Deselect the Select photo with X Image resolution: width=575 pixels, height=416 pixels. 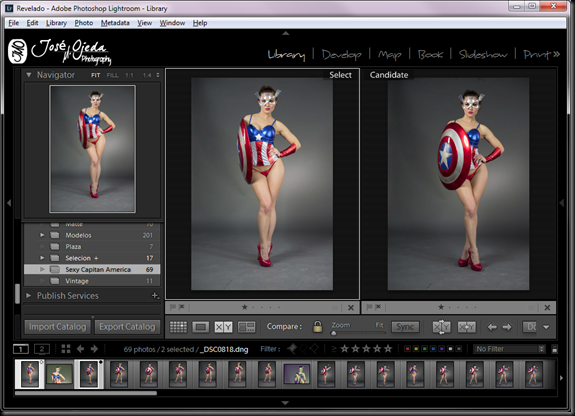click(x=351, y=307)
